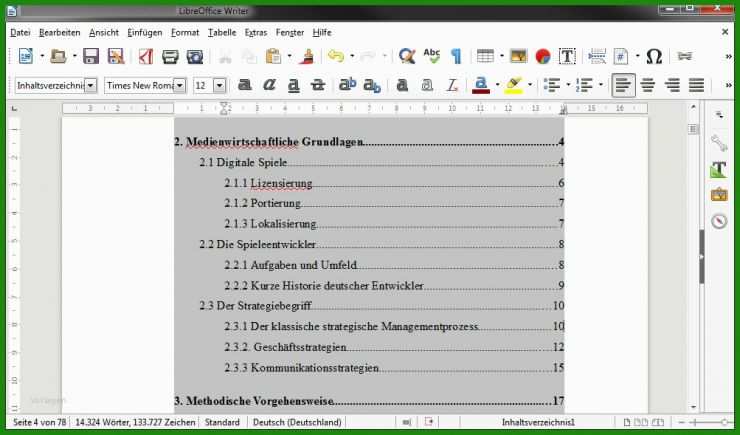740x435 pixels.
Task: Open the Bearbeiten menu
Action: point(59,33)
